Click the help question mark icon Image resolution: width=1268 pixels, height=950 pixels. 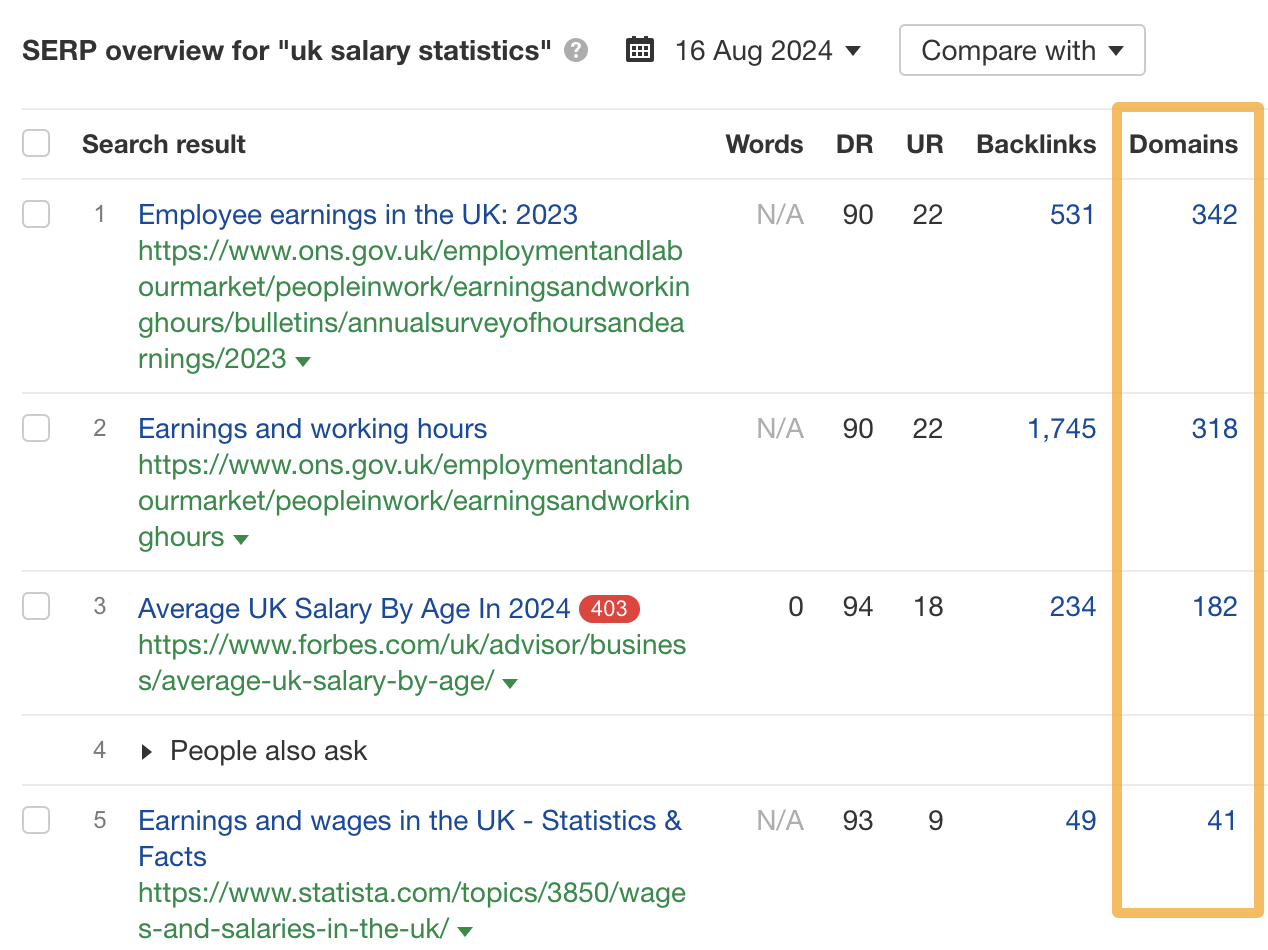click(x=575, y=50)
